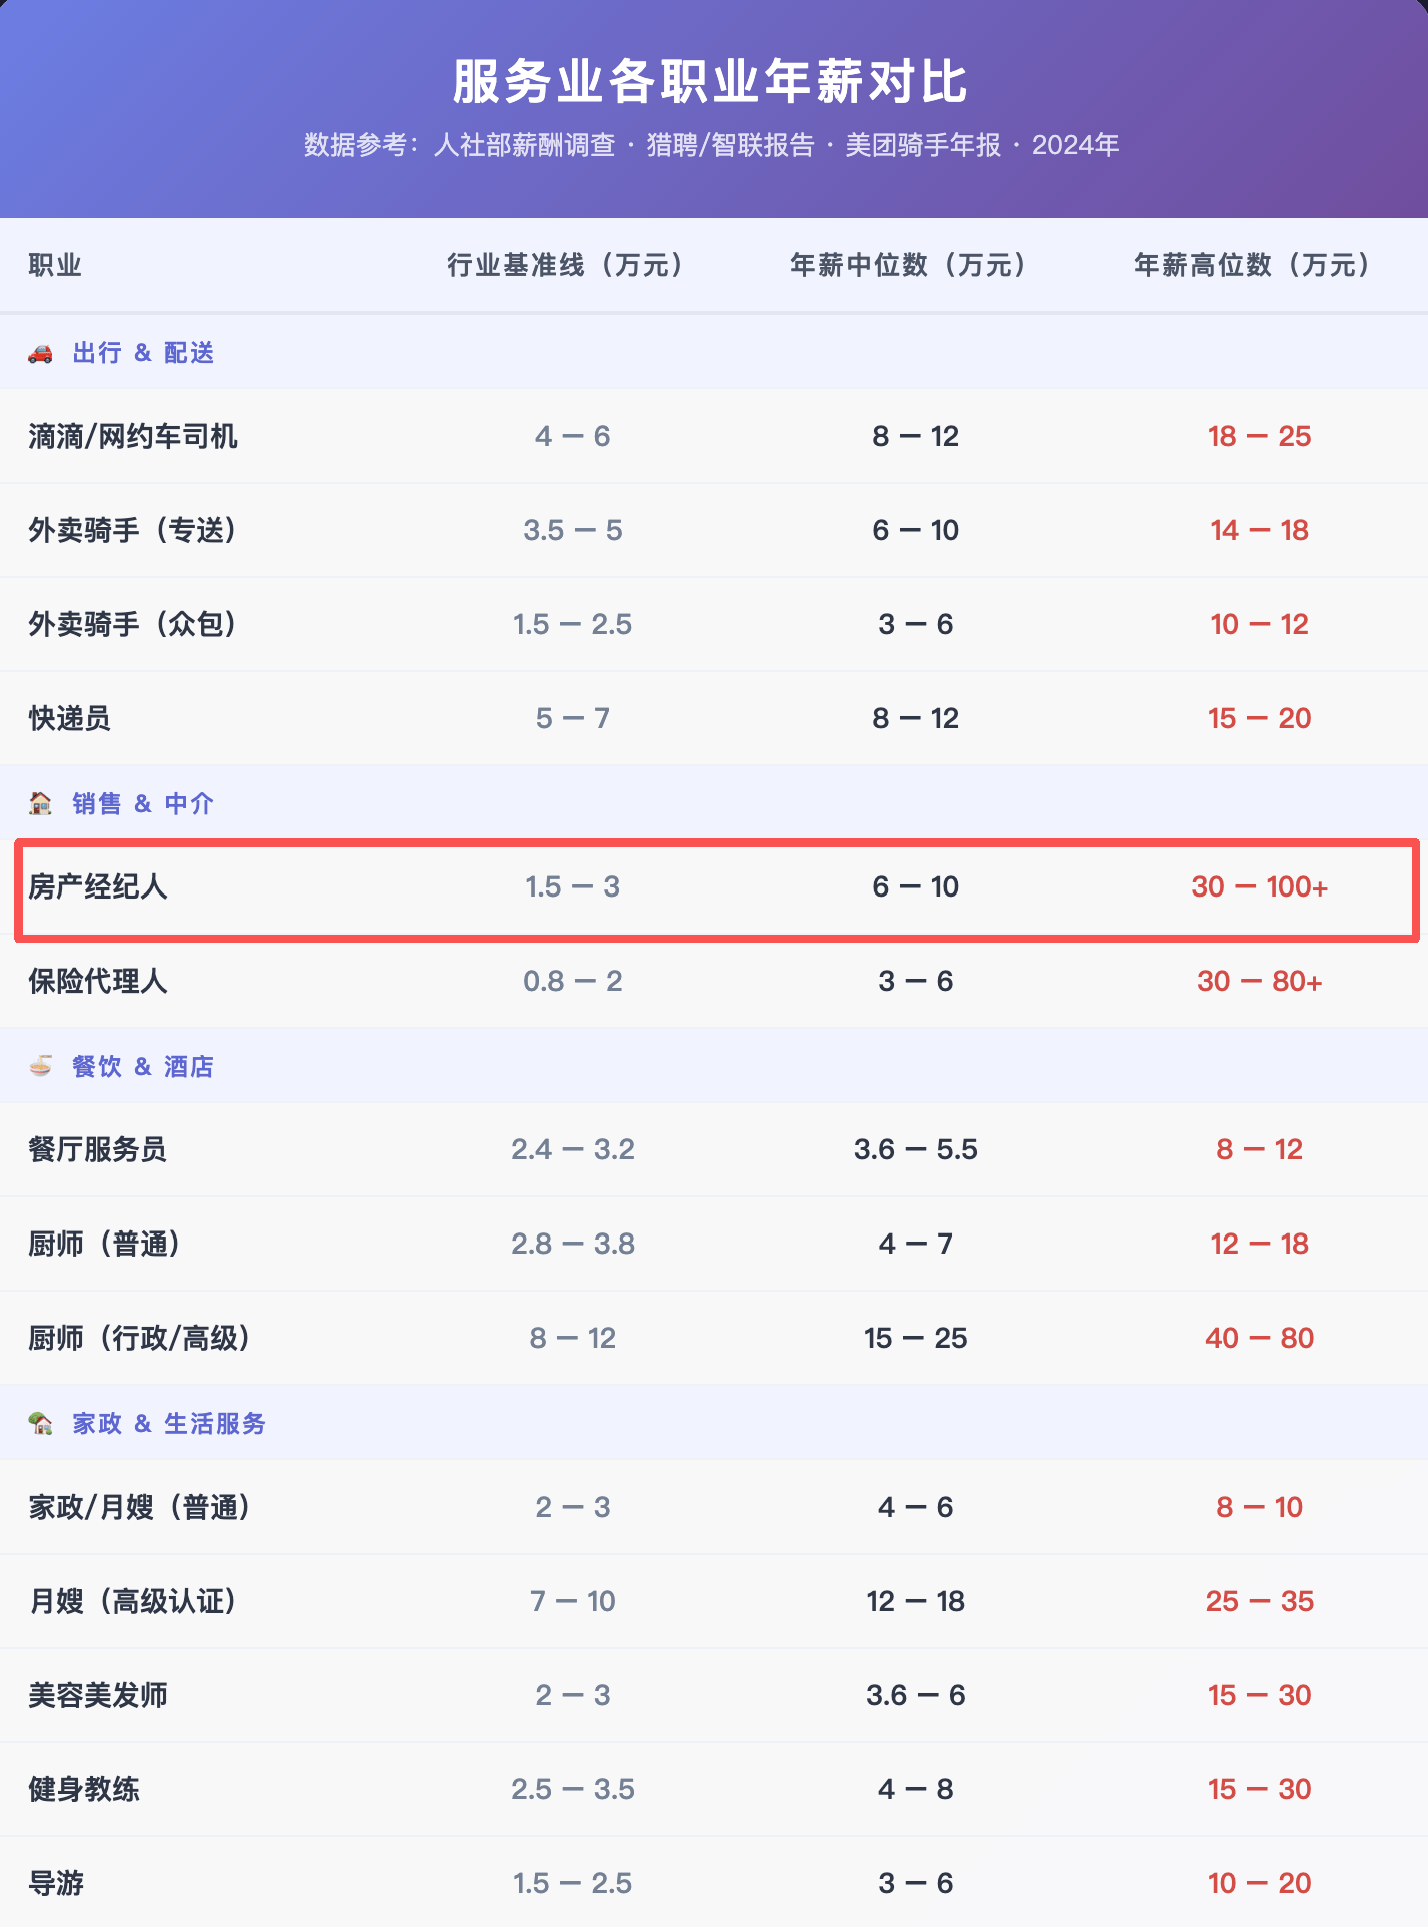Click the 数据参考 source subtitle line
The image size is (1428, 1927).
point(711,145)
